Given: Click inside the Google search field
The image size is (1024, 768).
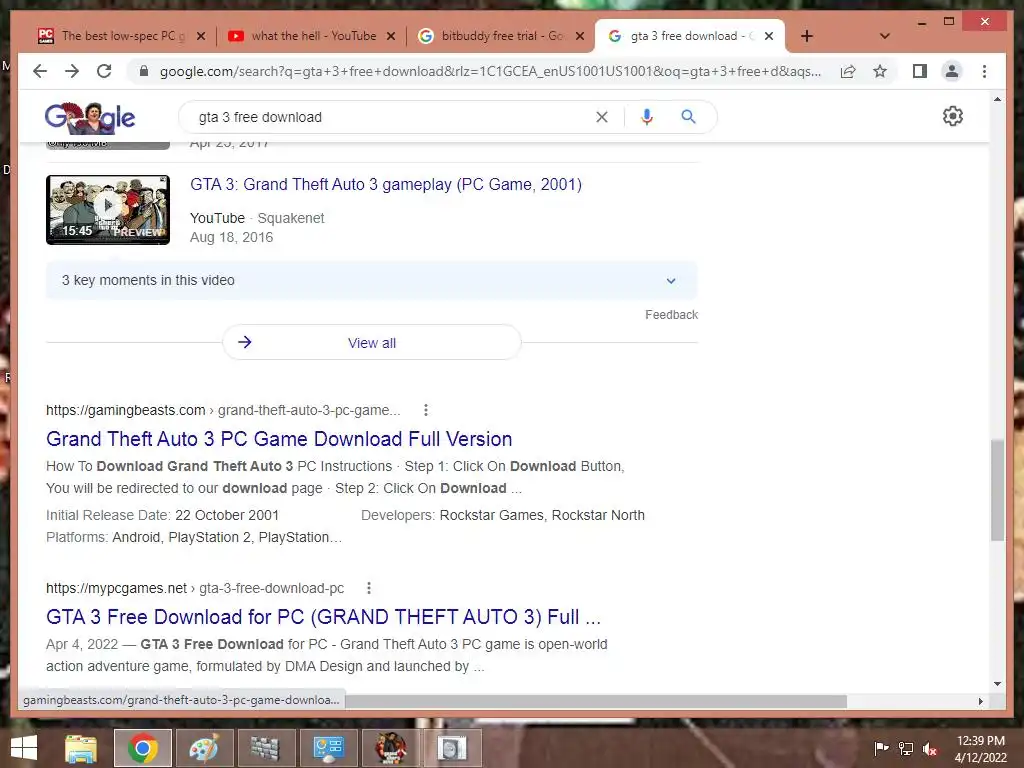Looking at the screenshot, I should point(392,117).
